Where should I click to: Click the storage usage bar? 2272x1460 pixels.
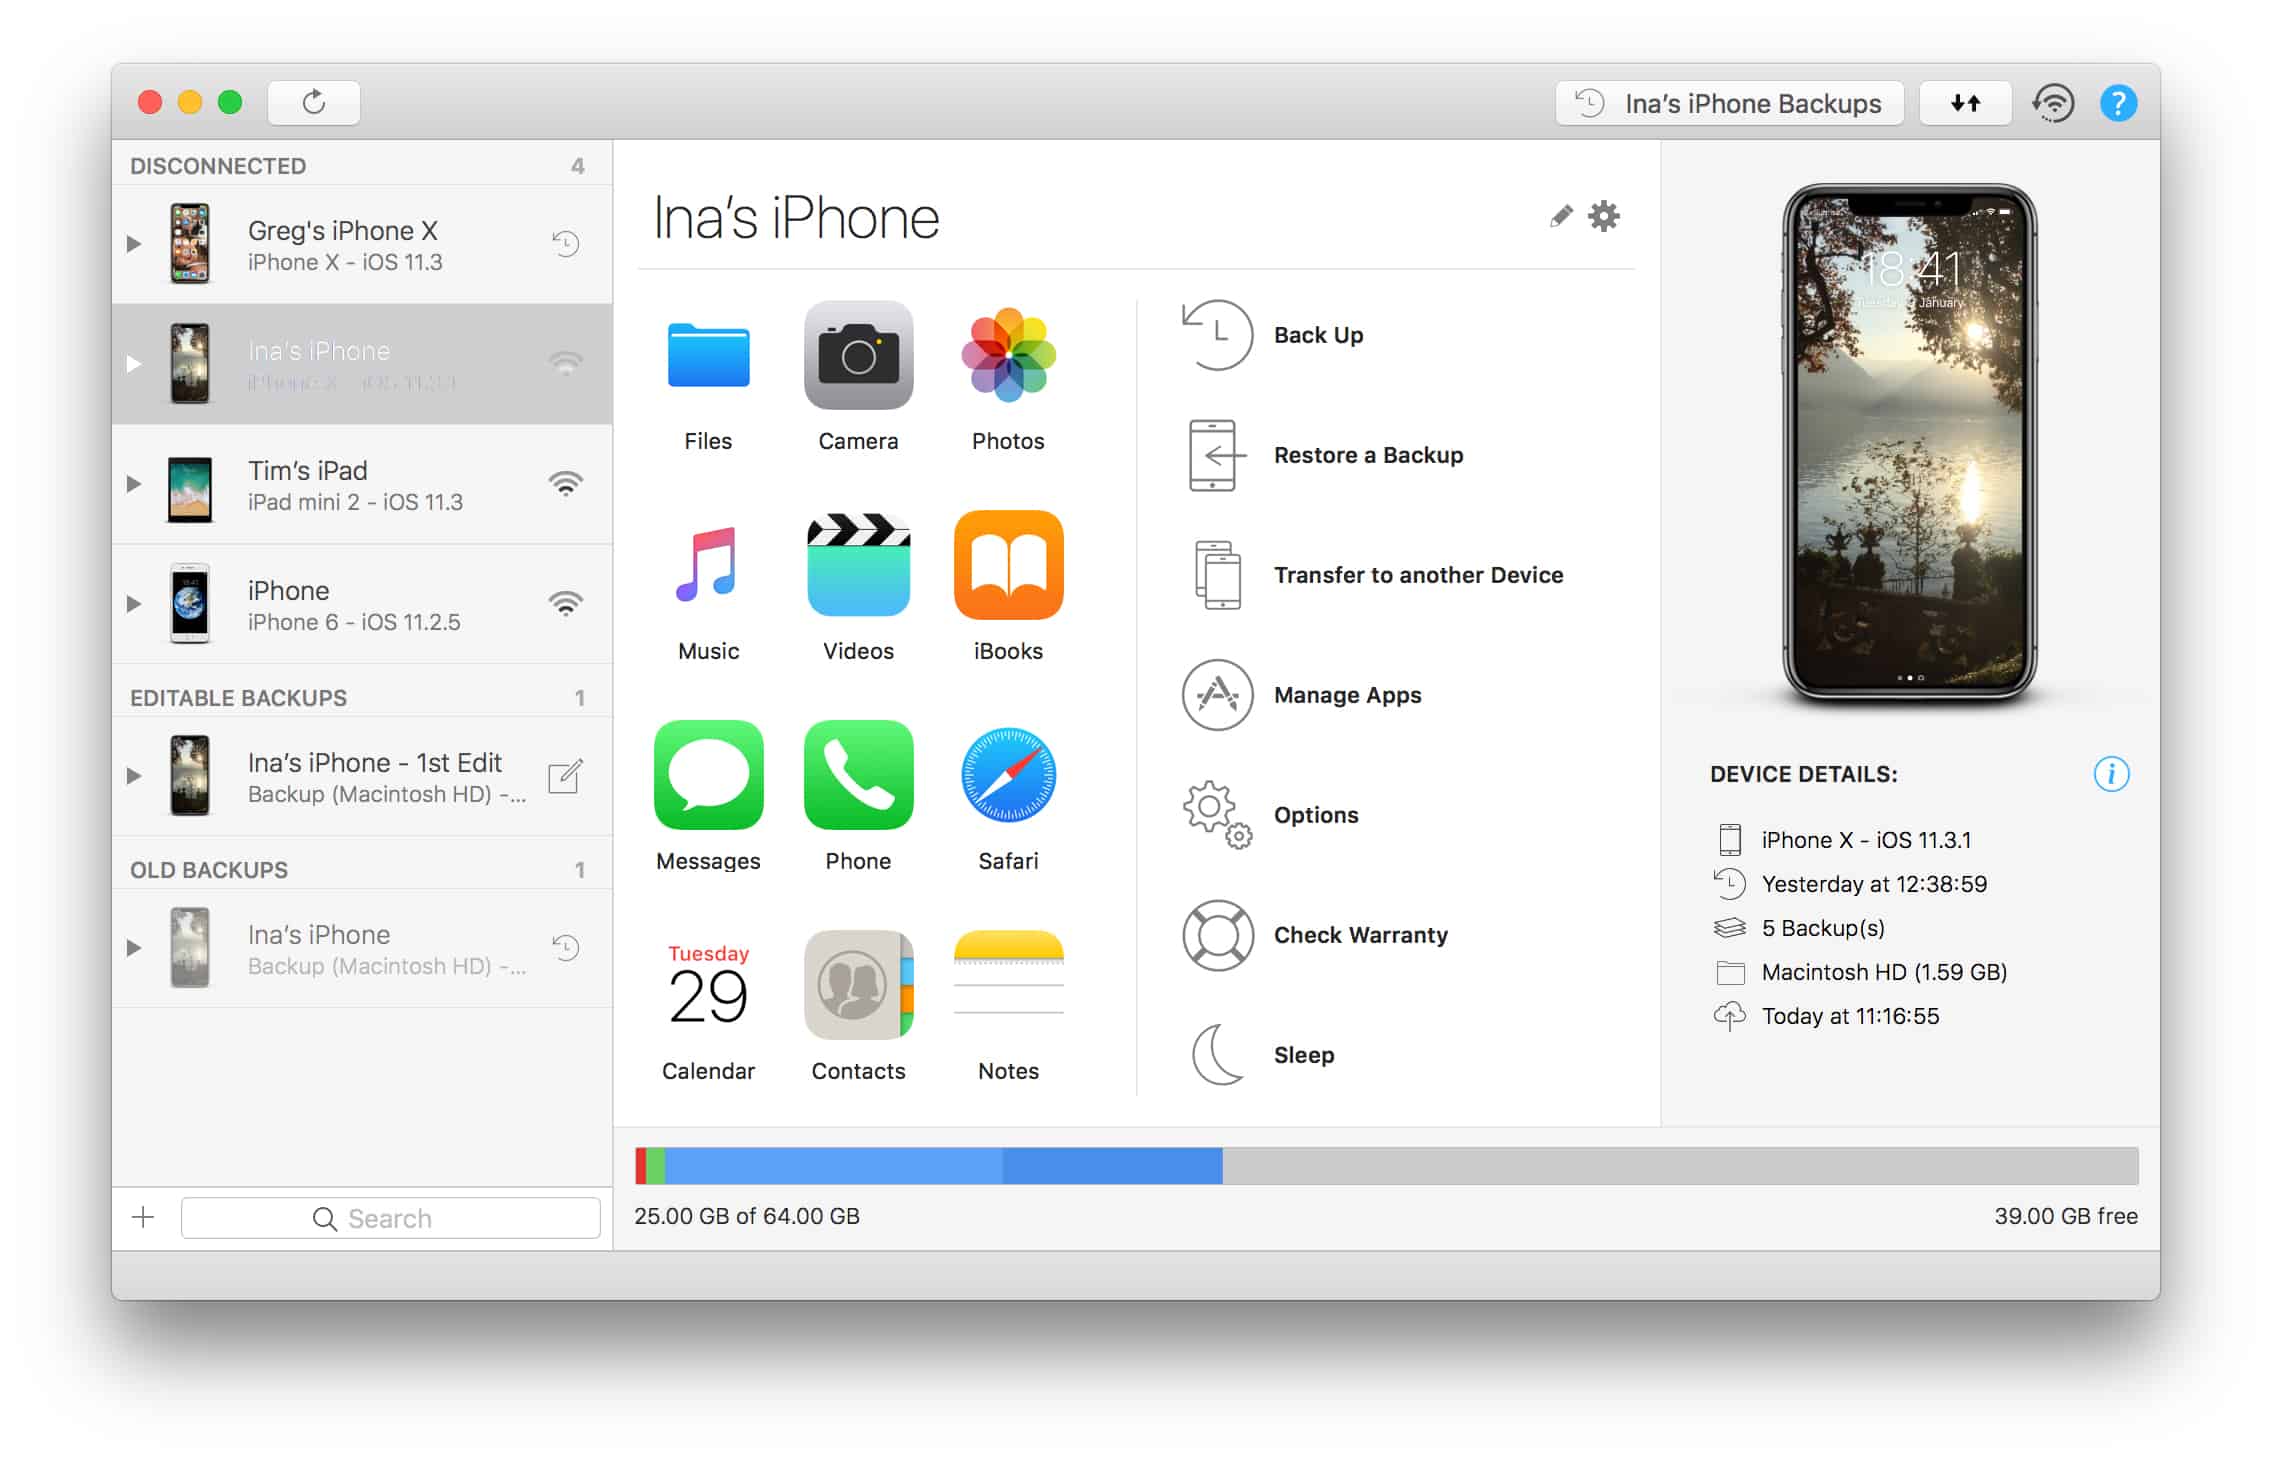[1386, 1166]
